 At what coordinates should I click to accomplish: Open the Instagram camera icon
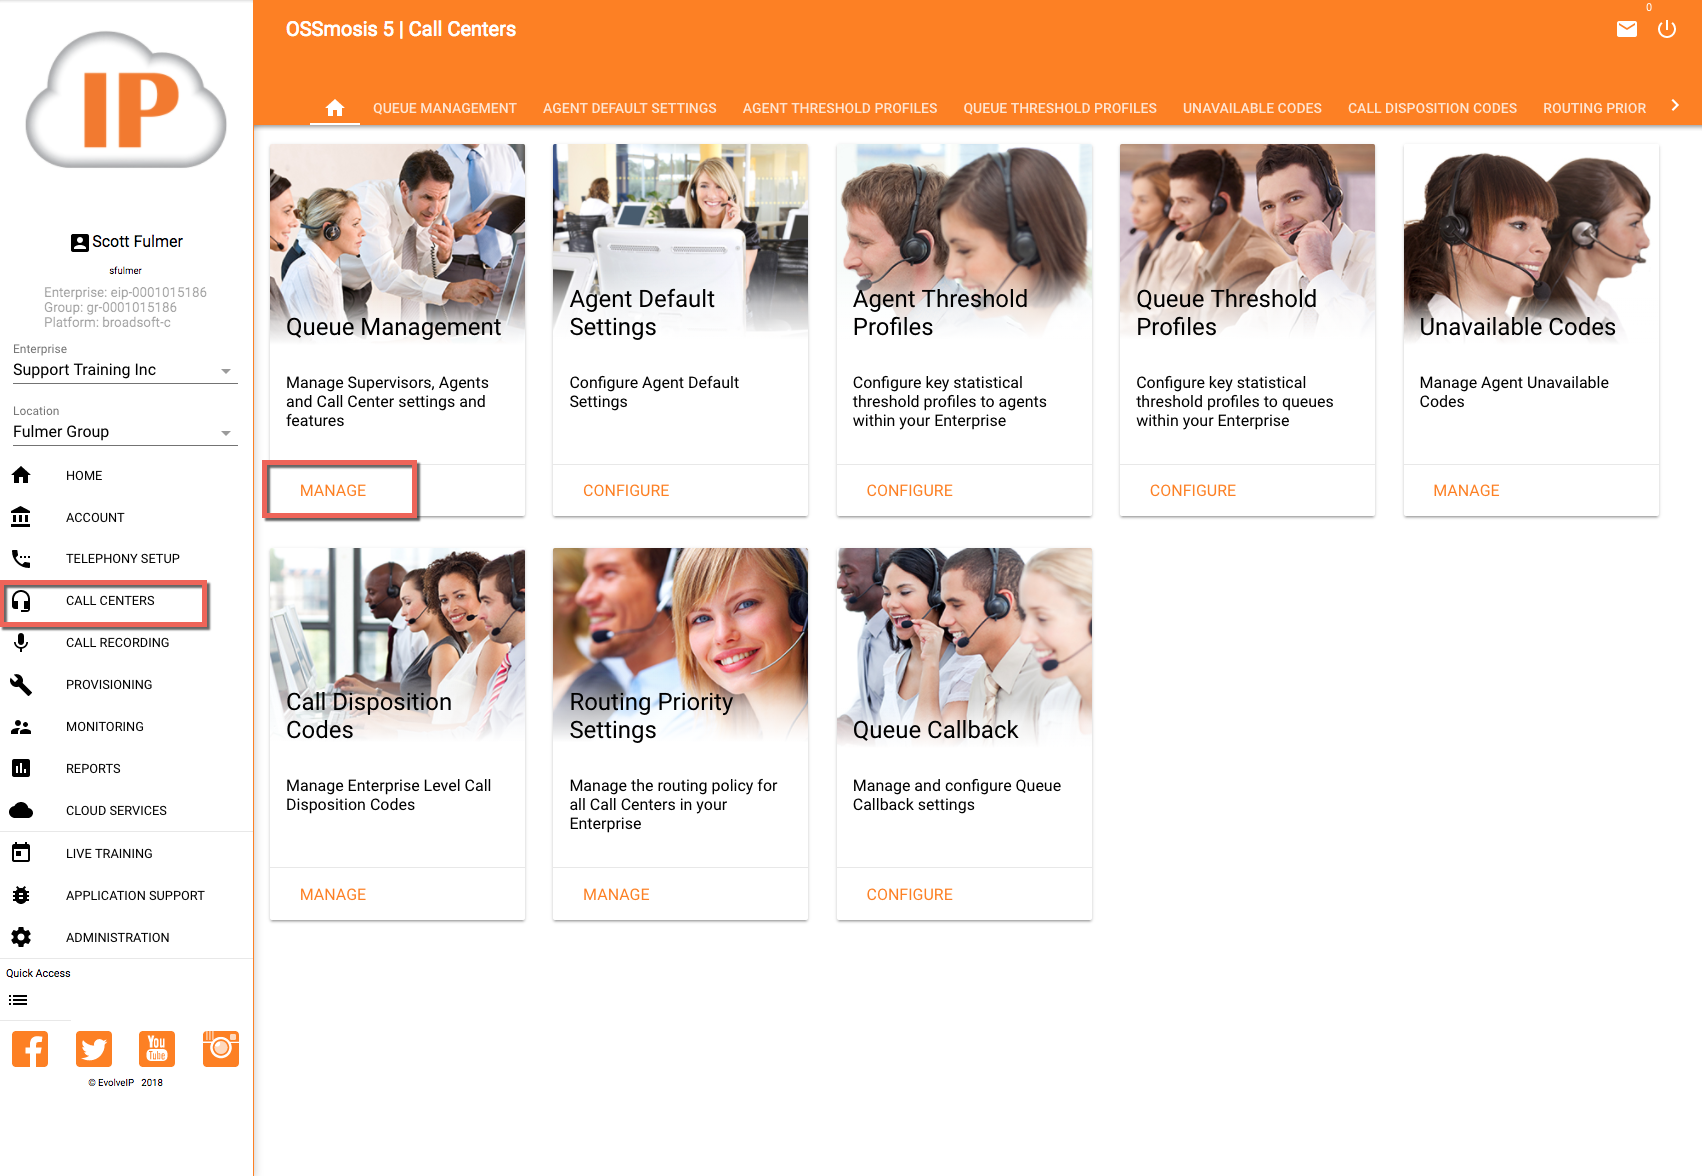[220, 1049]
